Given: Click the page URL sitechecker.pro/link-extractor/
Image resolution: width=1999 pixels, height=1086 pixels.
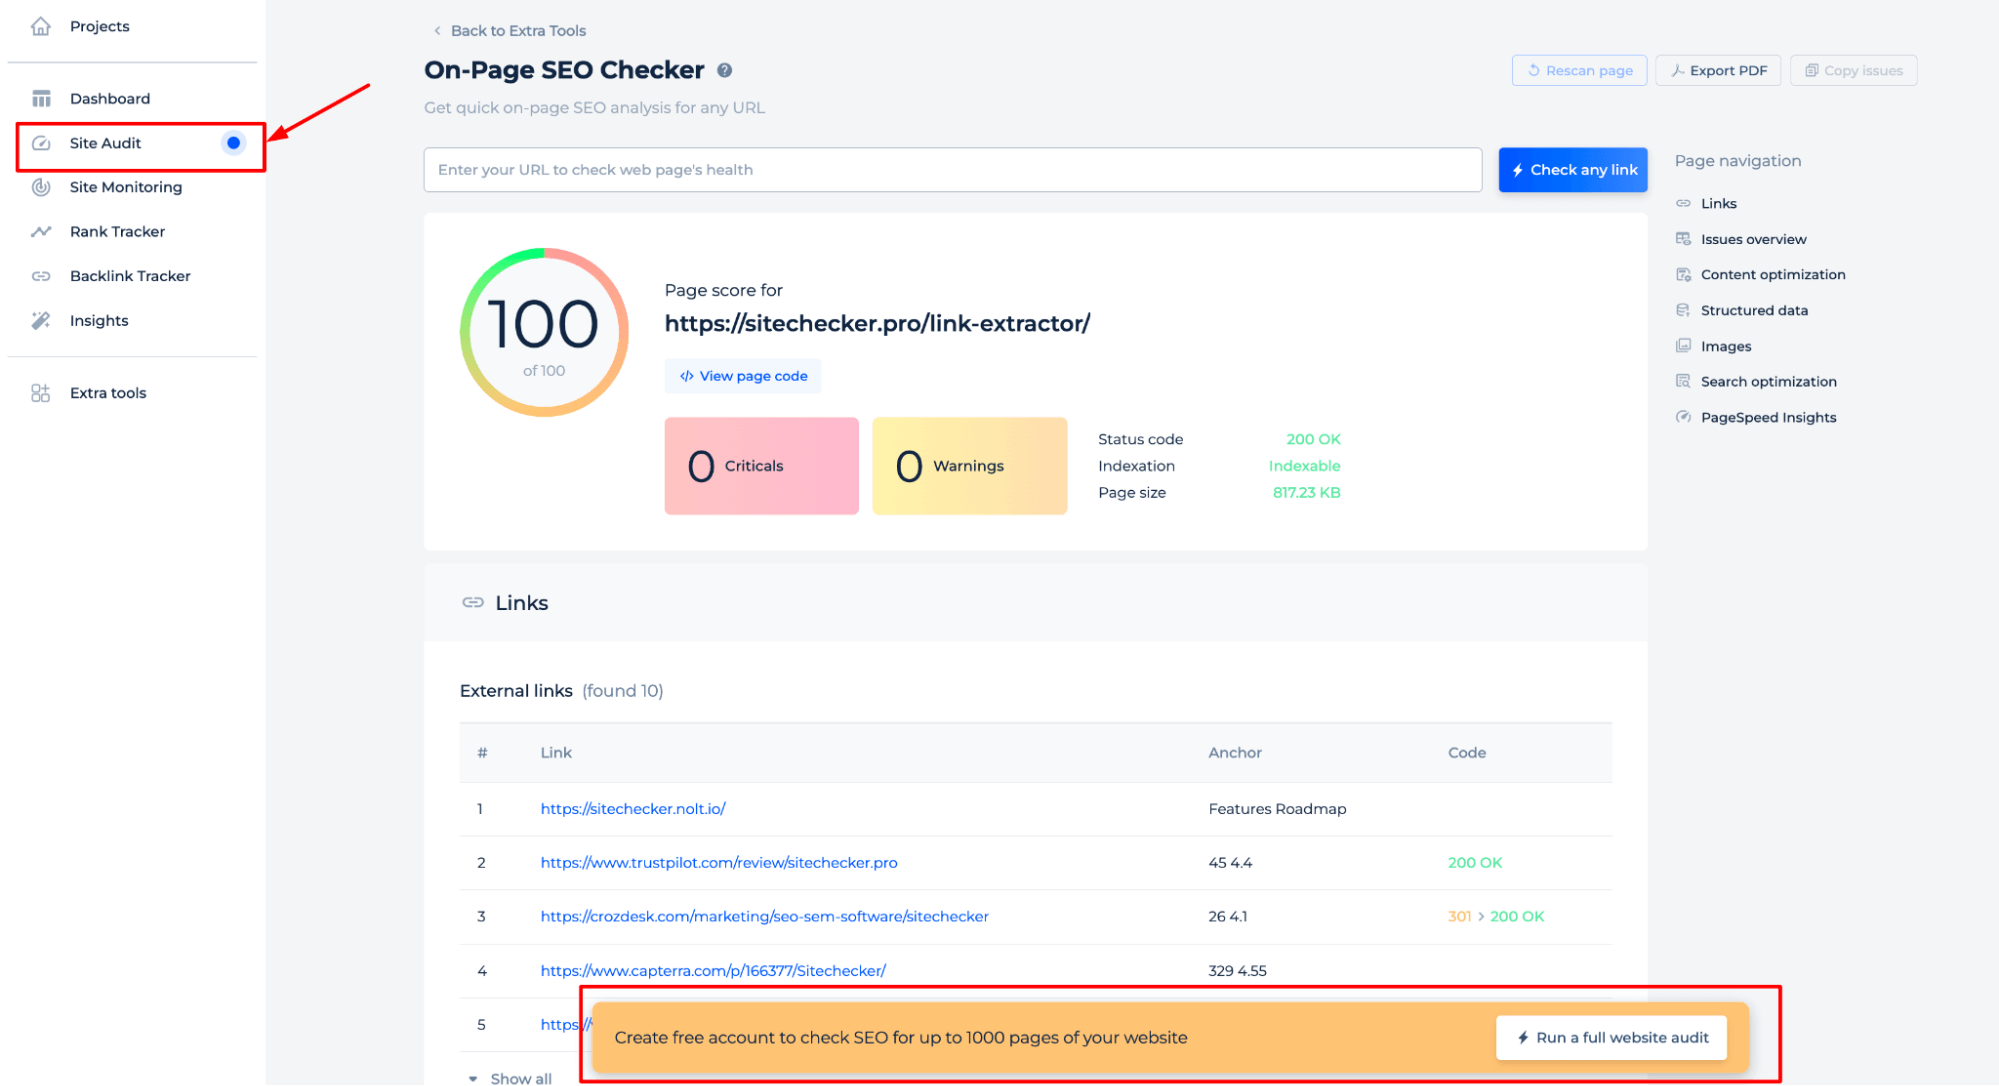Looking at the screenshot, I should click(878, 323).
